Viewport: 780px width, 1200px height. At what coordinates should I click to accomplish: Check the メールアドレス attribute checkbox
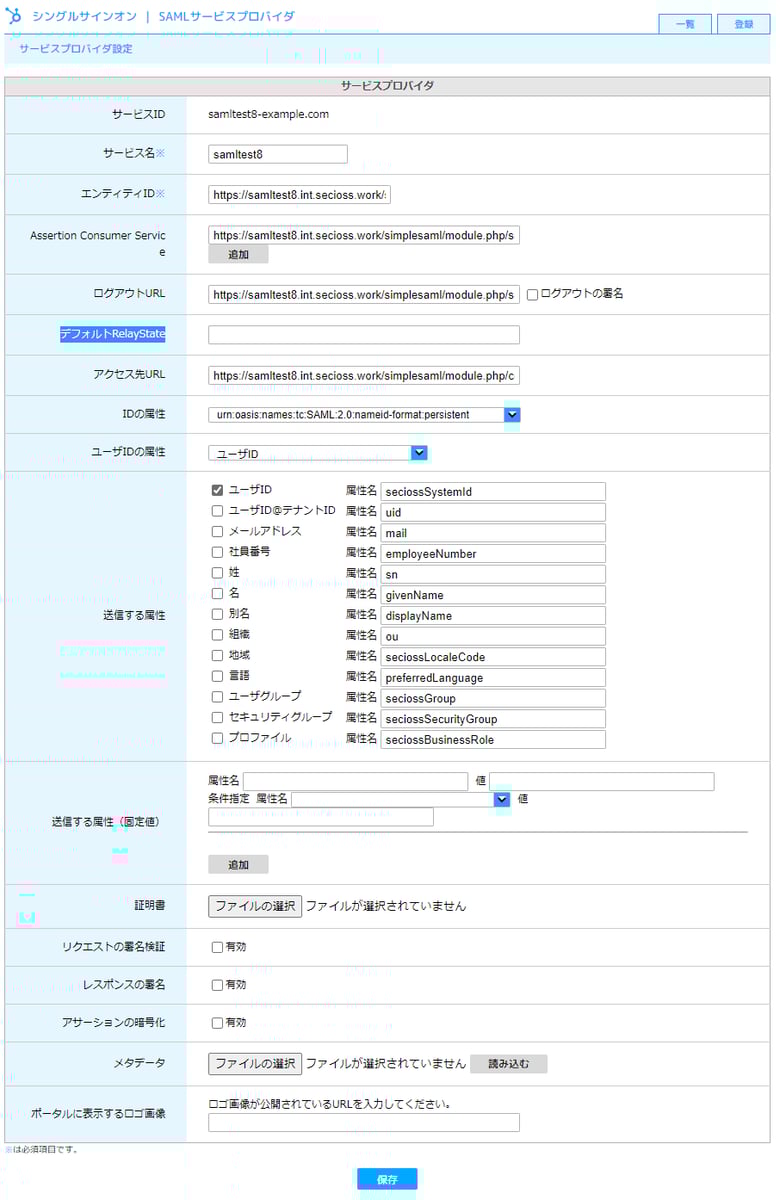tap(217, 532)
